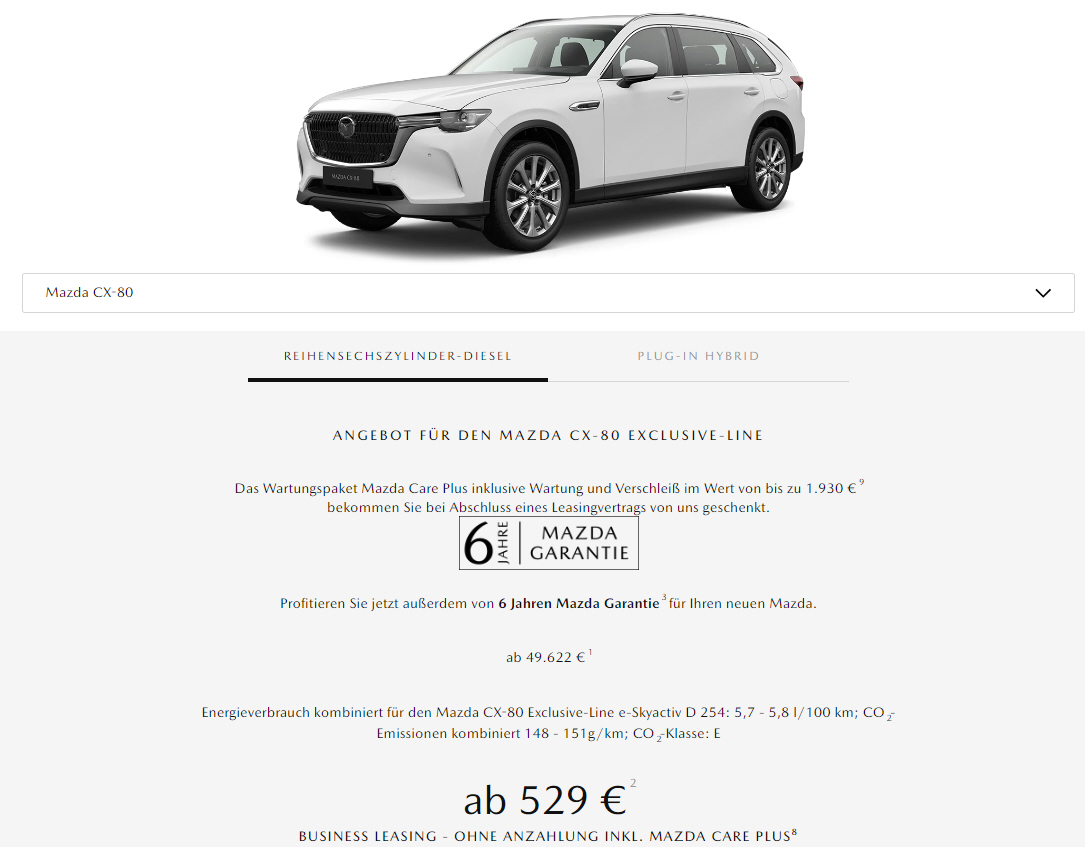Click the 6 Jahre Mazda Garantie badge
The image size is (1085, 847).
tap(549, 543)
